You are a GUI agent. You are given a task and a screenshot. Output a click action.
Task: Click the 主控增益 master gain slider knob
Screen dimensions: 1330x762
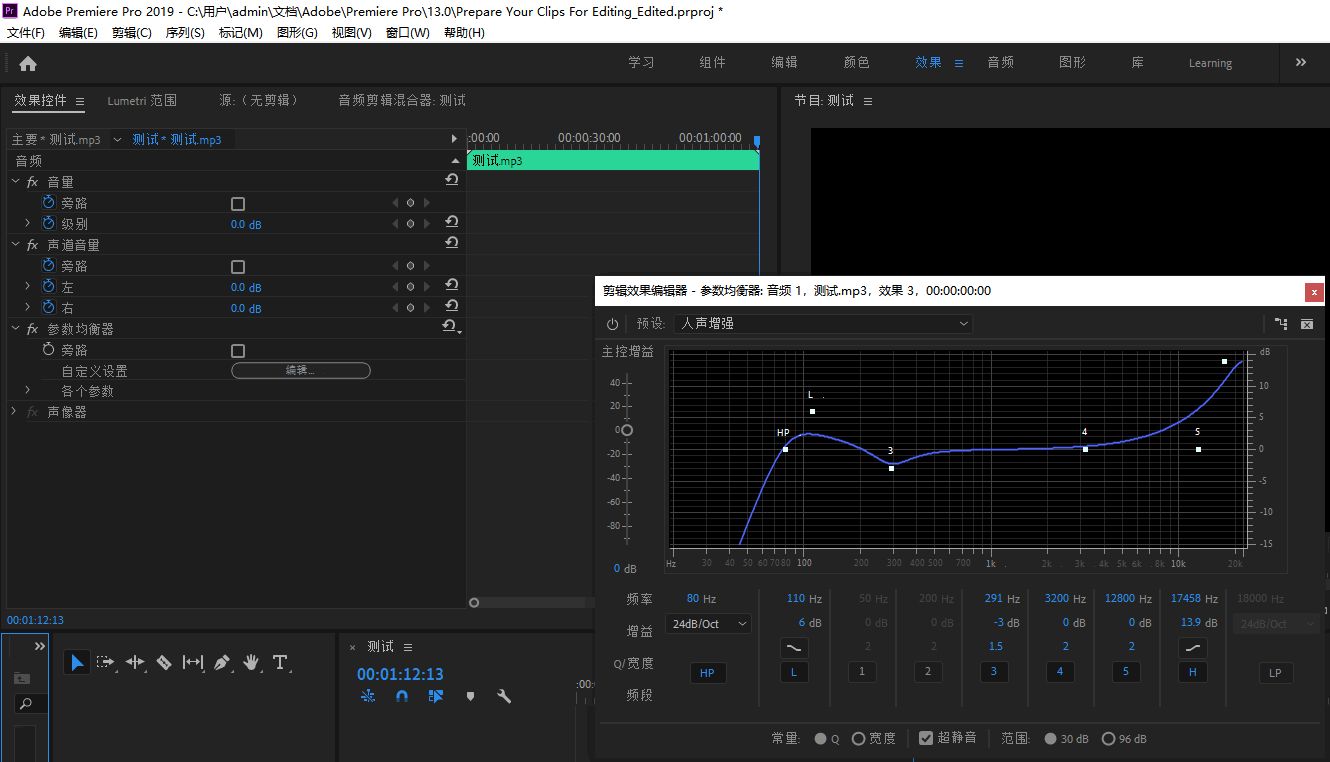click(x=626, y=430)
